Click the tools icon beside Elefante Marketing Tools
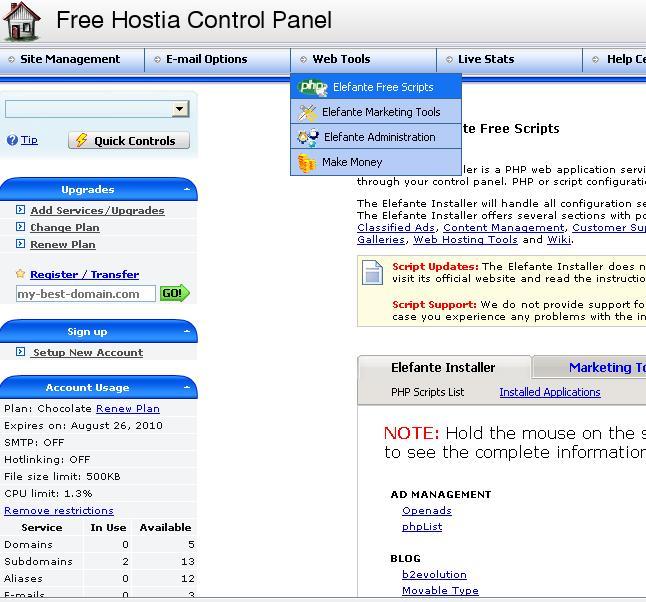 click(308, 112)
